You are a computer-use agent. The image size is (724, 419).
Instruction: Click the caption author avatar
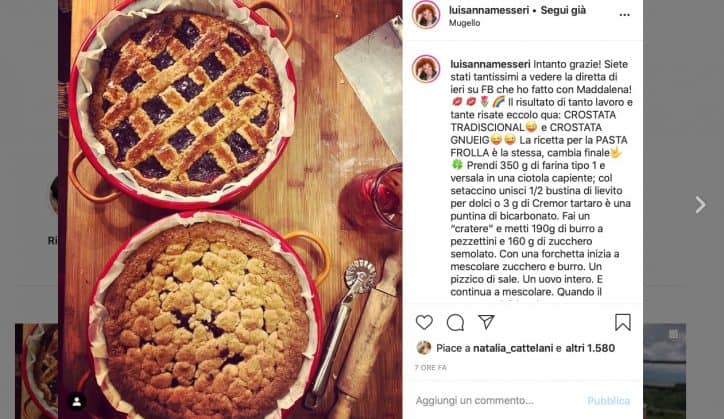pyautogui.click(x=426, y=69)
